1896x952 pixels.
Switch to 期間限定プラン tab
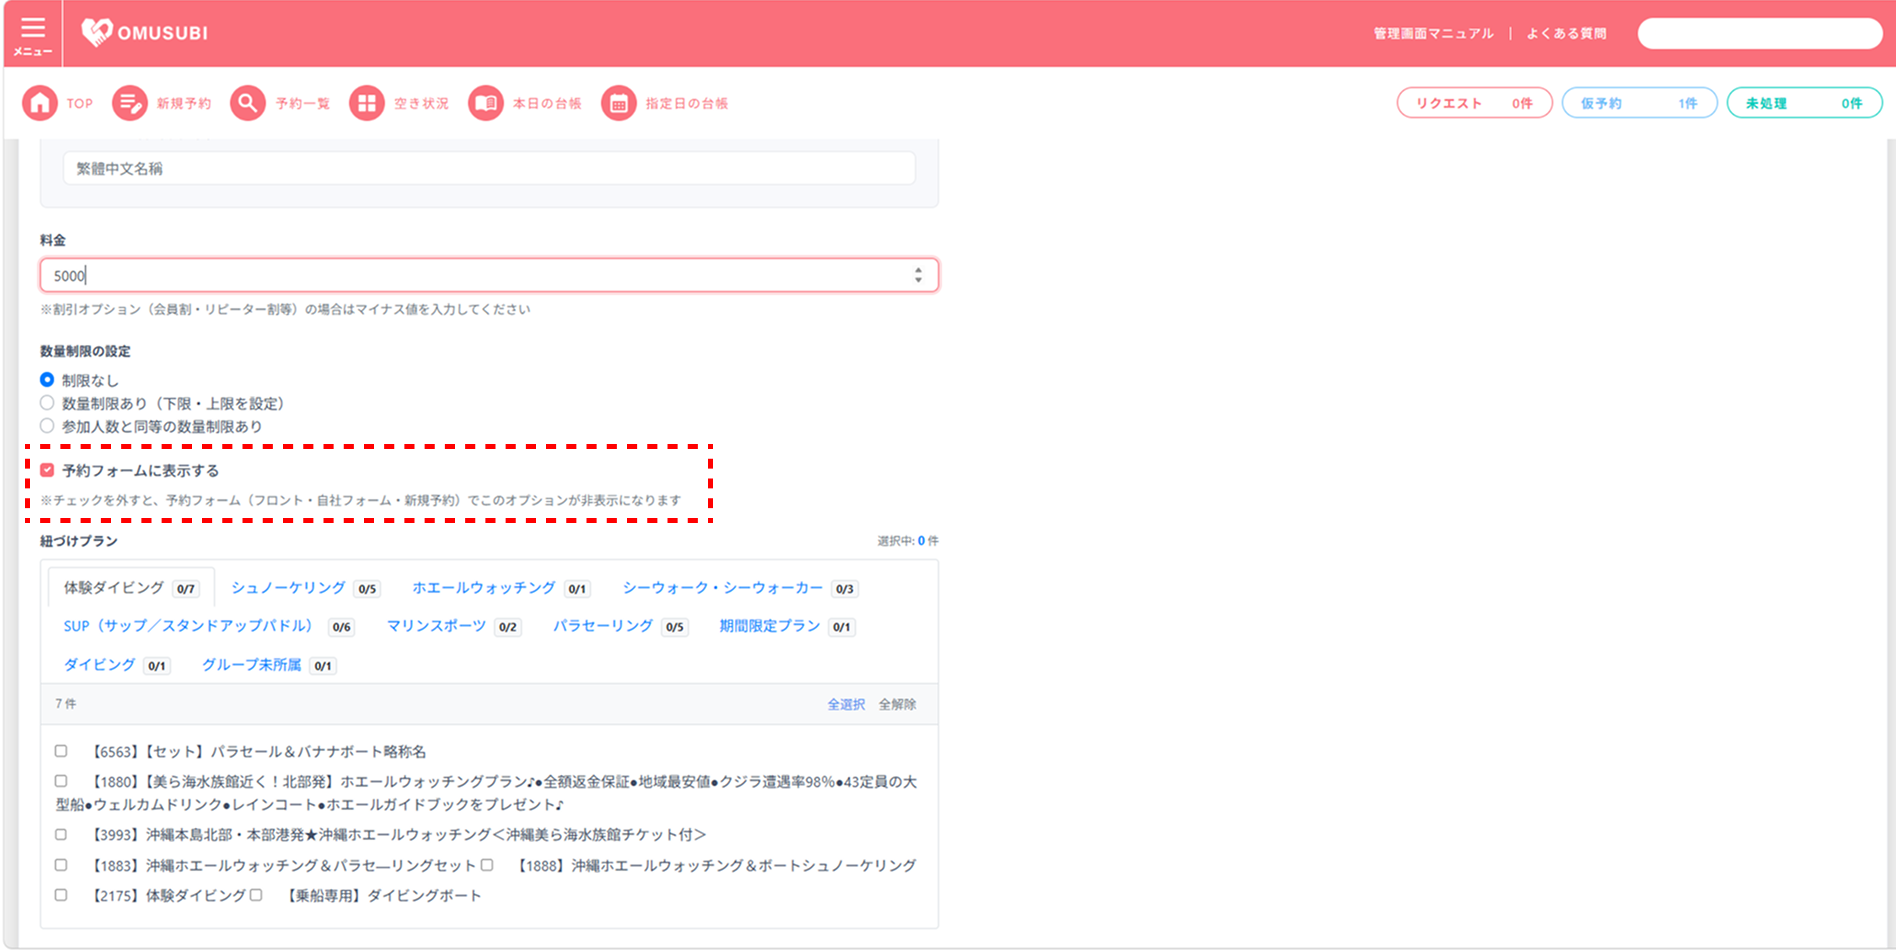[x=786, y=626]
